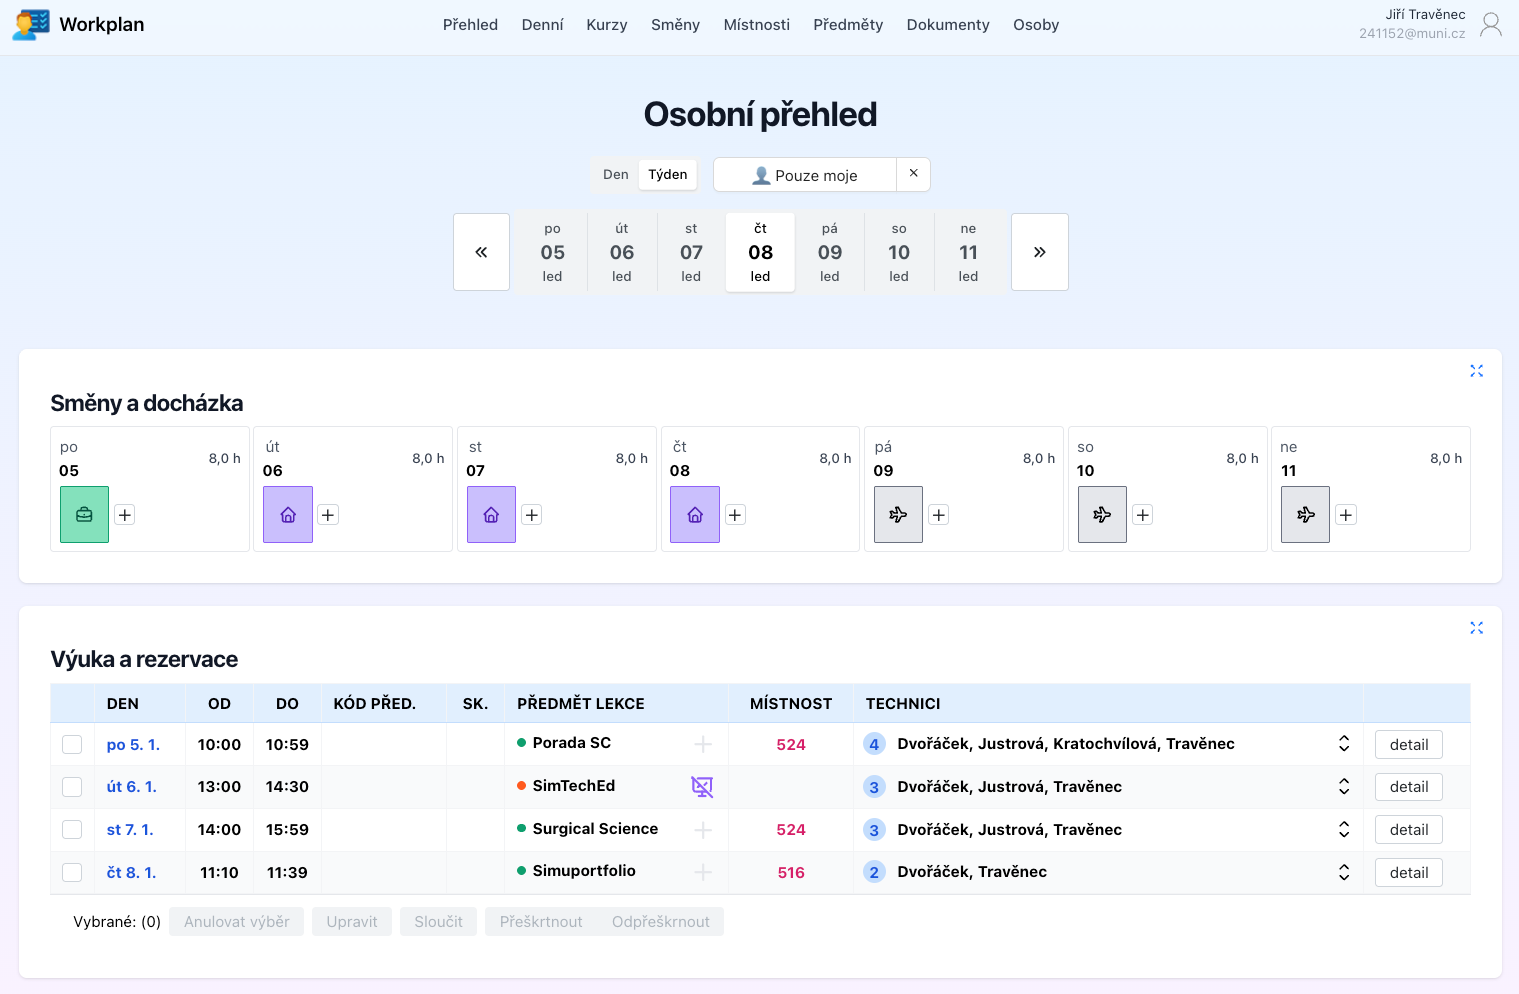
Task: Go to next week with double arrow
Action: click(x=1039, y=252)
